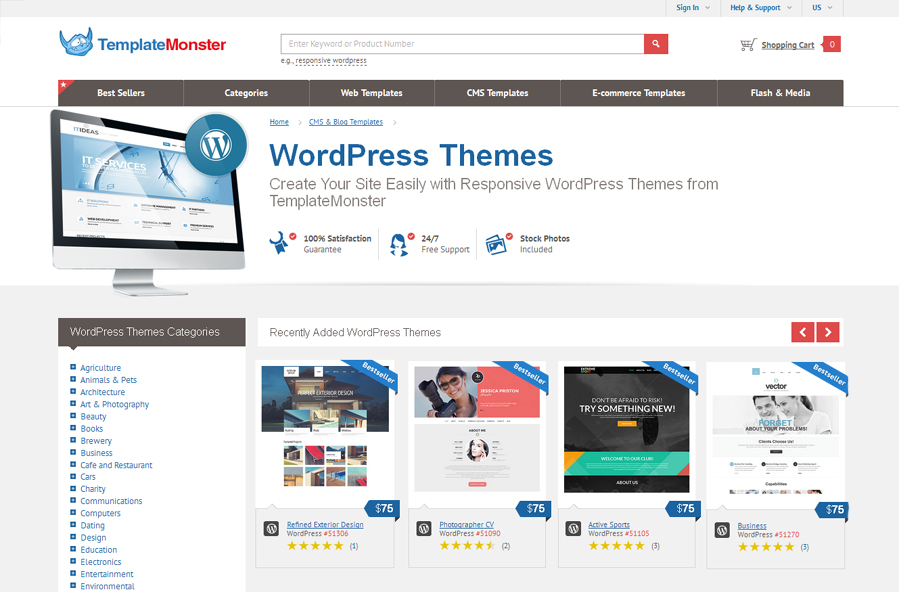Click the TemplateMonster logo
Image resolution: width=899 pixels, height=592 pixels.
click(x=143, y=42)
